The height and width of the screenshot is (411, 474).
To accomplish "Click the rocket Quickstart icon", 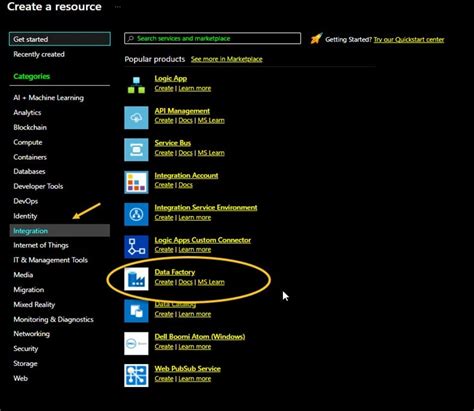I will tap(316, 39).
